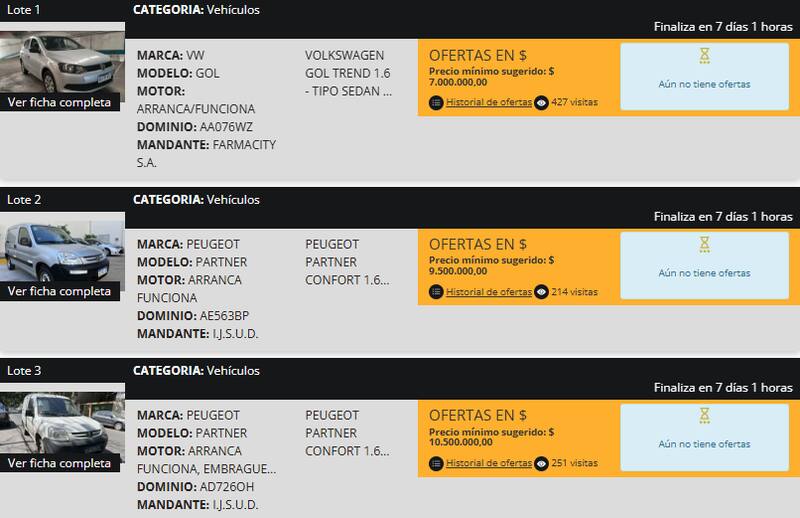Click the hourglass icon in Lote 2 offer box
This screenshot has height=518, width=800.
pos(704,245)
